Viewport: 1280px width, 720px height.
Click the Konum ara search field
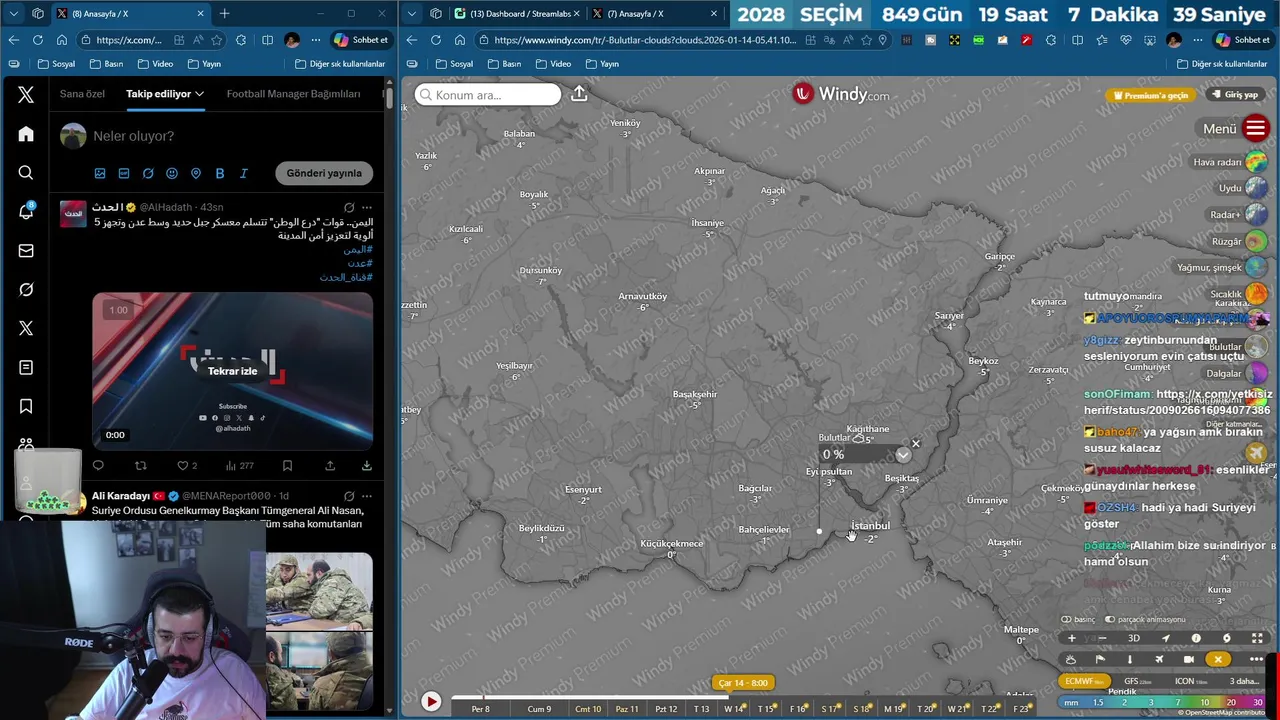488,95
